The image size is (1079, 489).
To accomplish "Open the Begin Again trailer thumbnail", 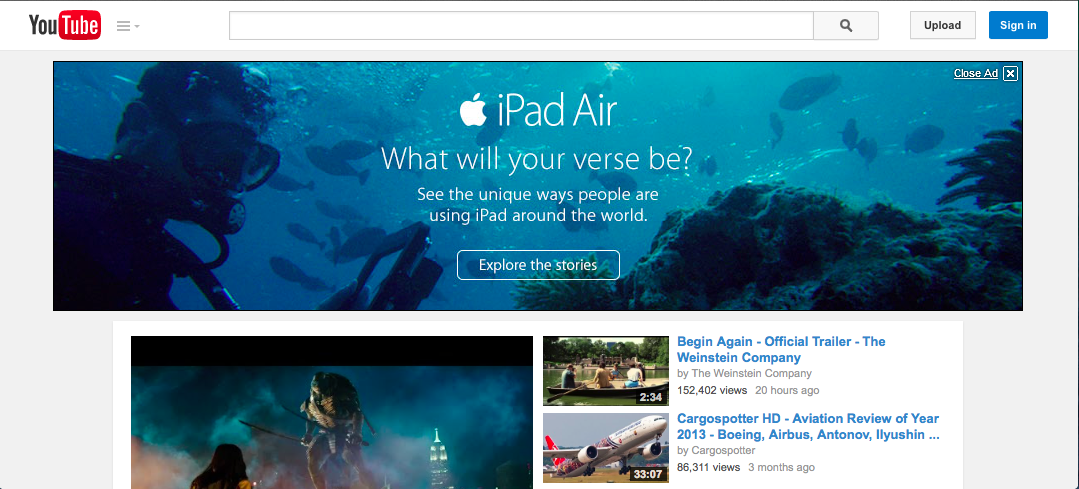I will 606,371.
